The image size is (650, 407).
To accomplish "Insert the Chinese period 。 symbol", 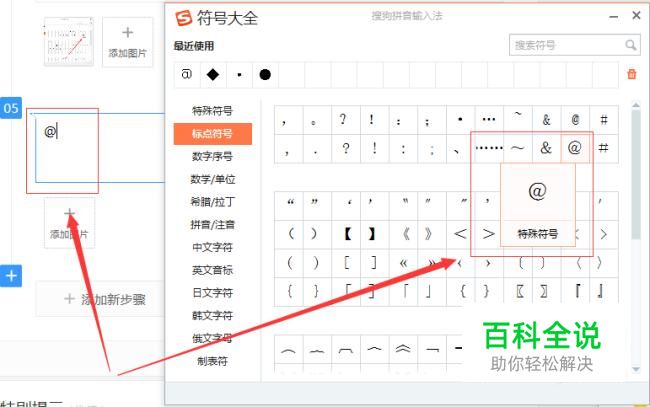I will (317, 120).
